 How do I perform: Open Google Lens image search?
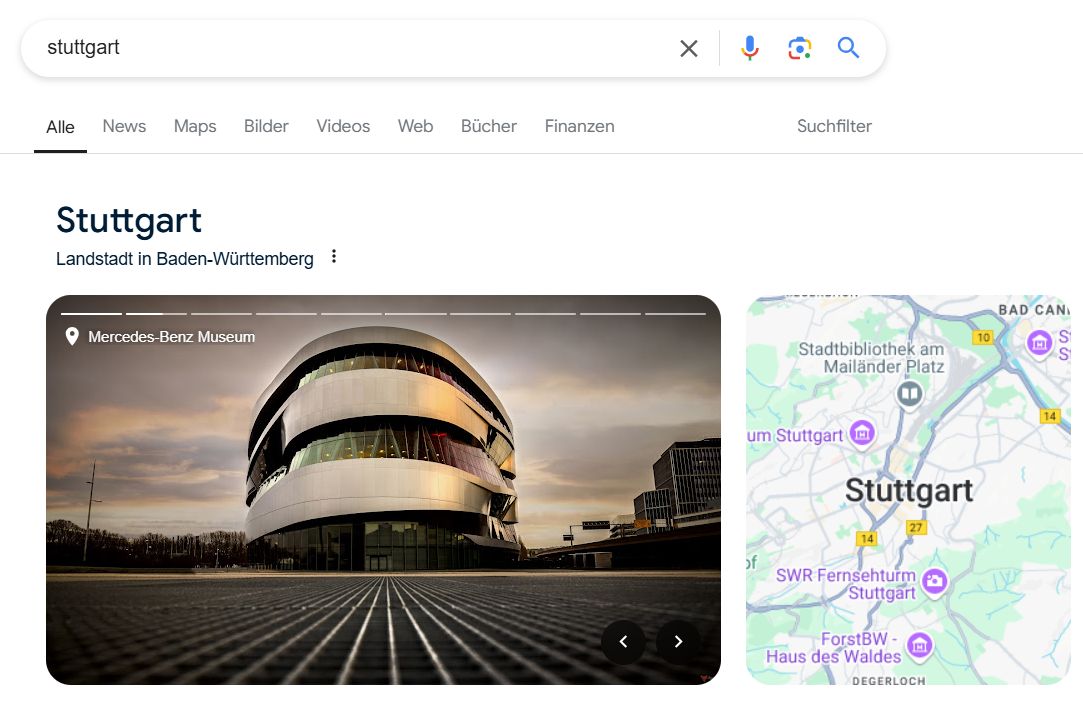coord(799,47)
